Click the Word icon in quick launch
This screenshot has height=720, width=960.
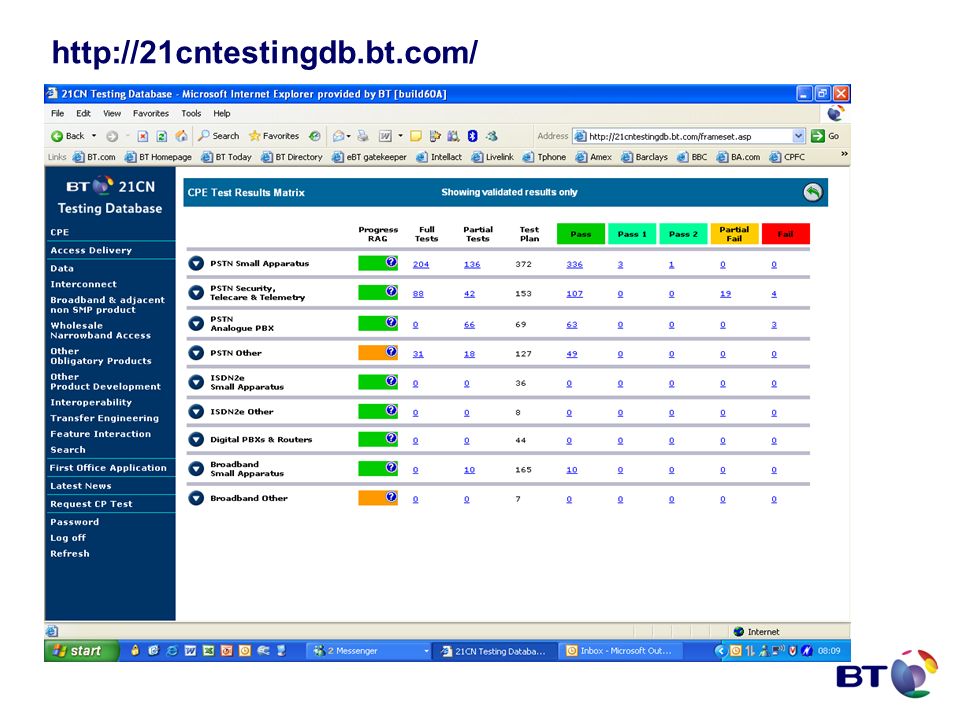(190, 651)
